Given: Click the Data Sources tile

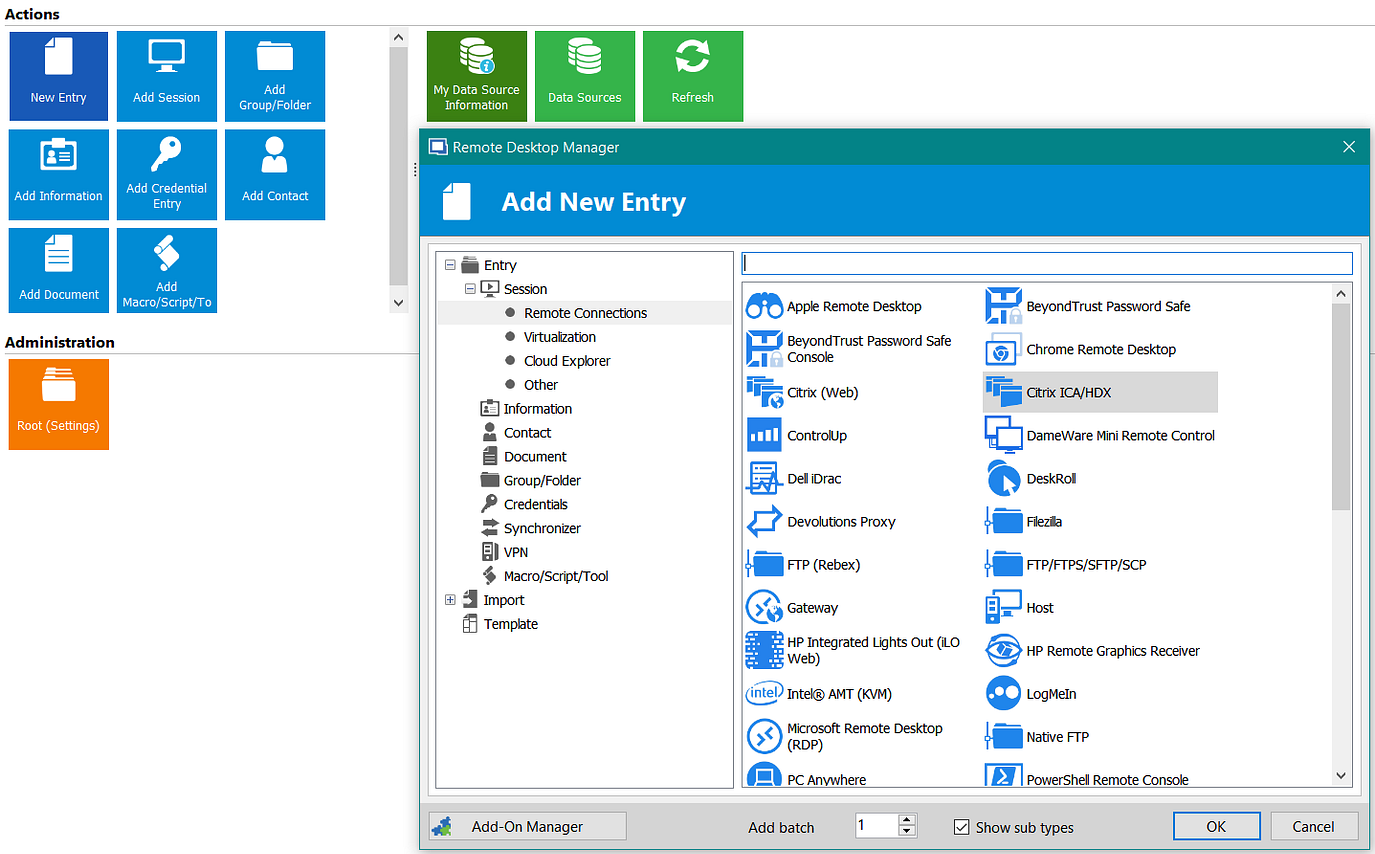Looking at the screenshot, I should click(584, 76).
